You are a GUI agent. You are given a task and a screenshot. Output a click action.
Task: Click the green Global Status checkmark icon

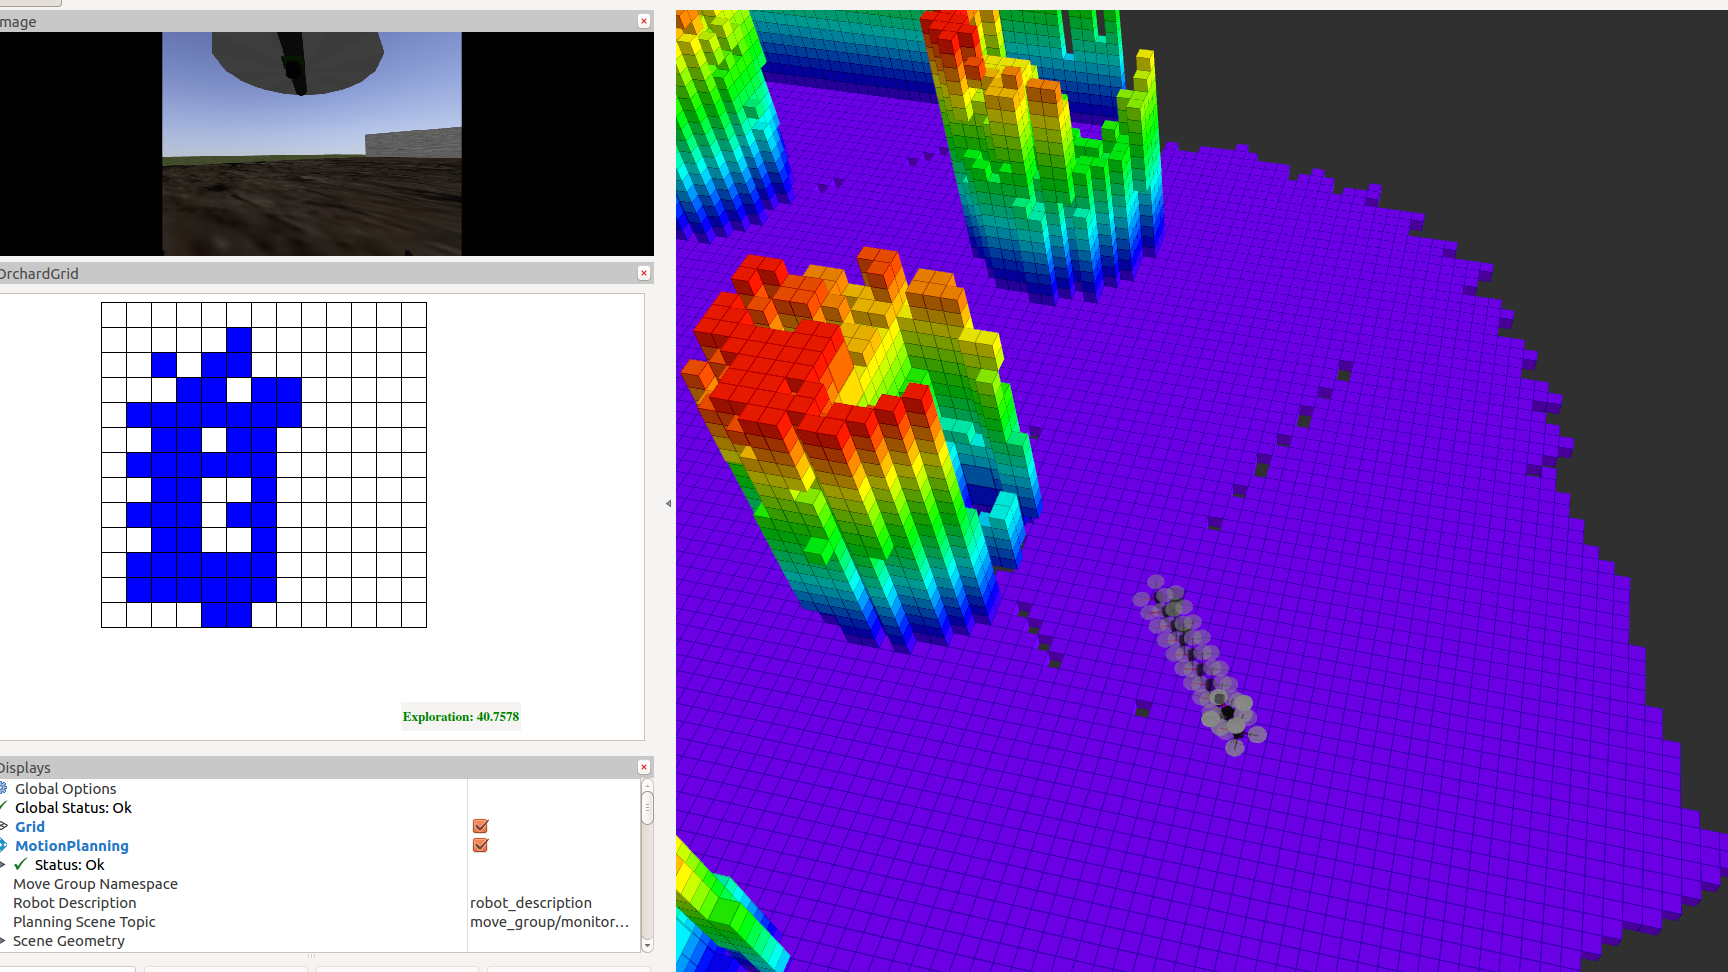point(4,808)
